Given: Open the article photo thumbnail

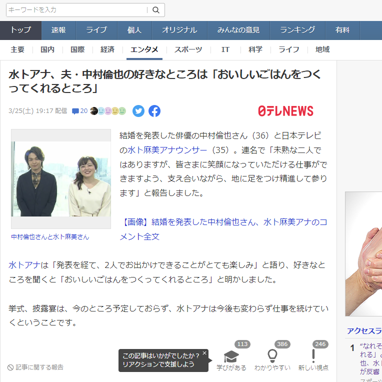Looking at the screenshot, I should pyautogui.click(x=61, y=179).
